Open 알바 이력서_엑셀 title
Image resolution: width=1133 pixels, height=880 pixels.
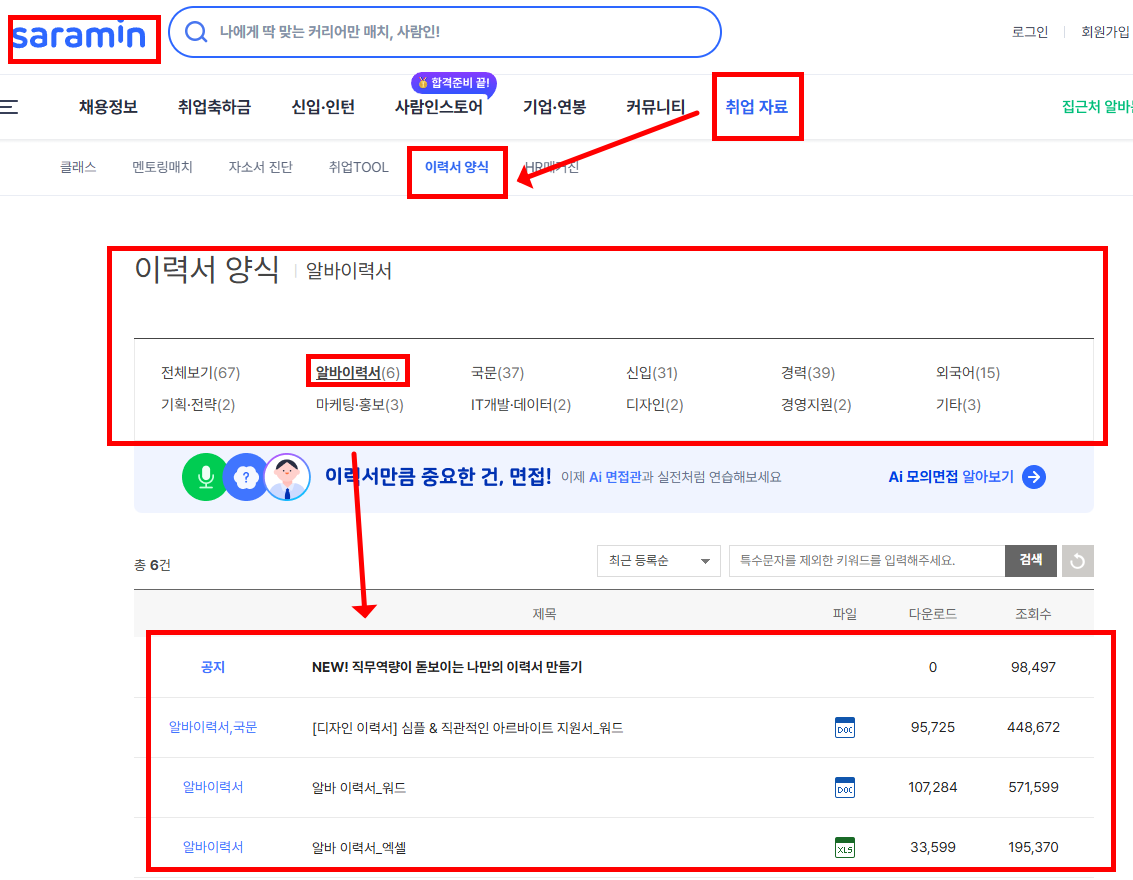(x=358, y=847)
